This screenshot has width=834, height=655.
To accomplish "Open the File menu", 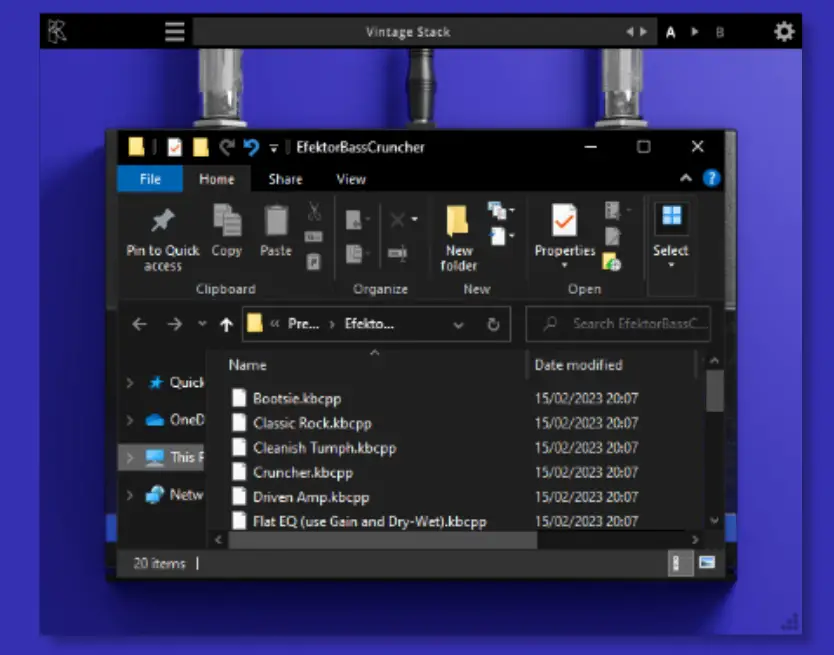I will [149, 179].
